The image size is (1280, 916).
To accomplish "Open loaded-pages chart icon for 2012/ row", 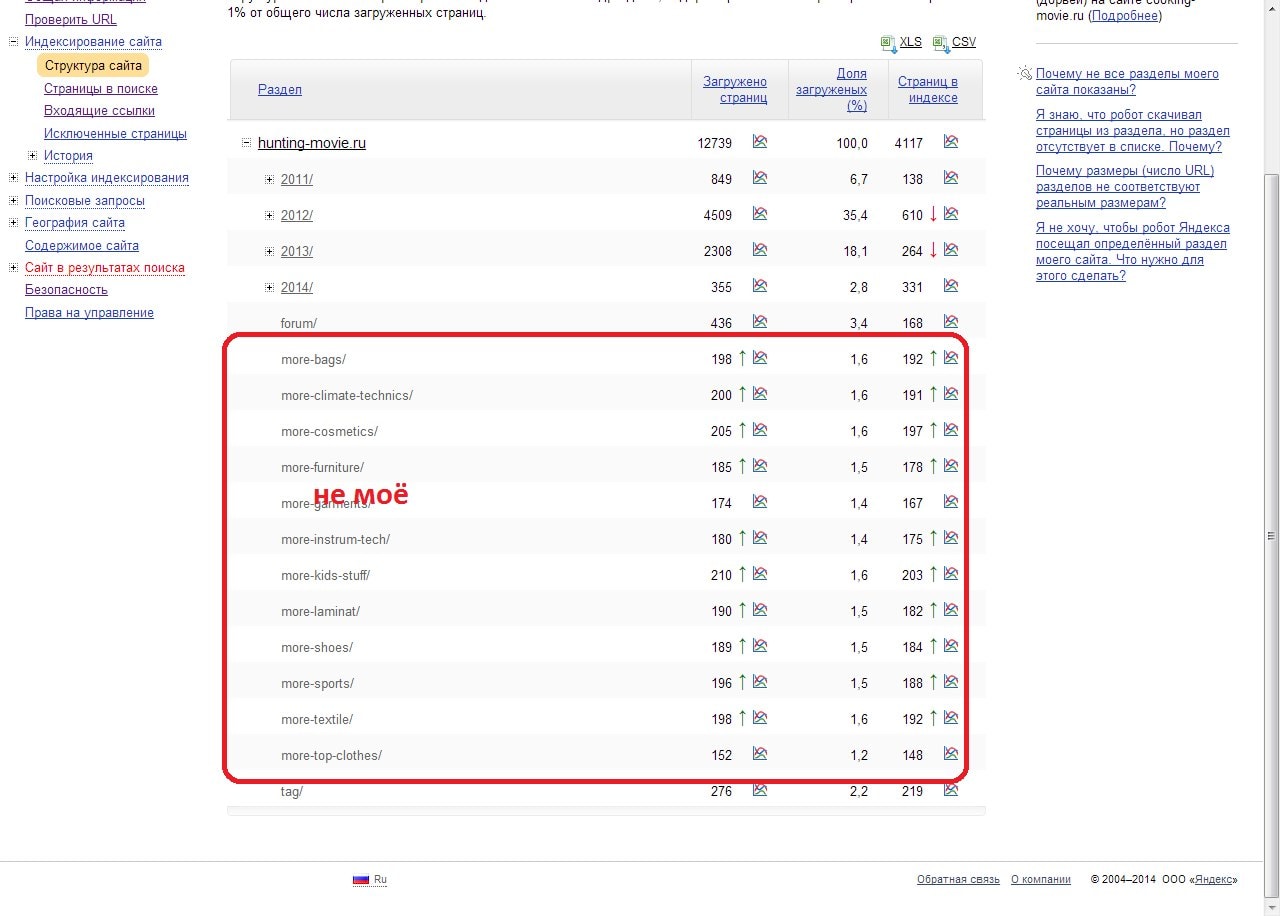I will tap(760, 214).
